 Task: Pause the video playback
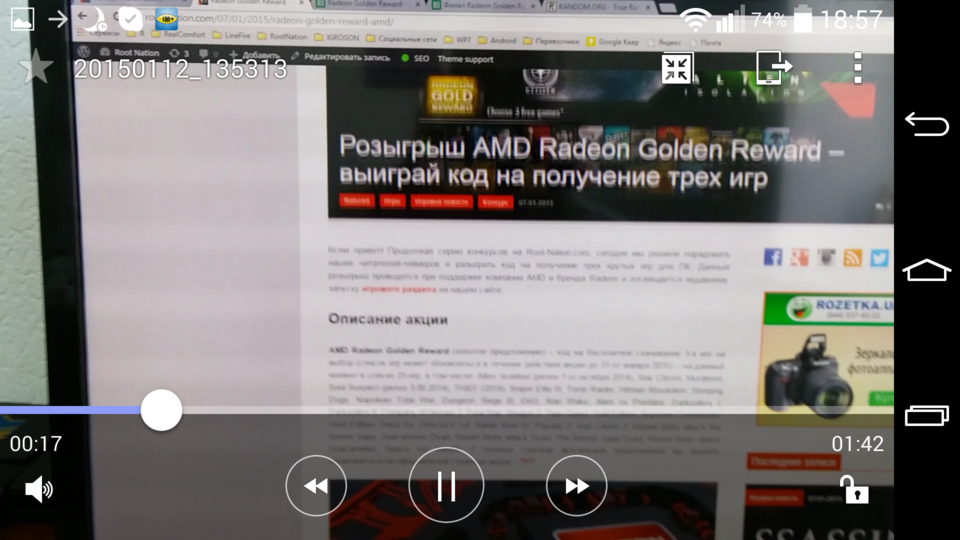pyautogui.click(x=446, y=486)
